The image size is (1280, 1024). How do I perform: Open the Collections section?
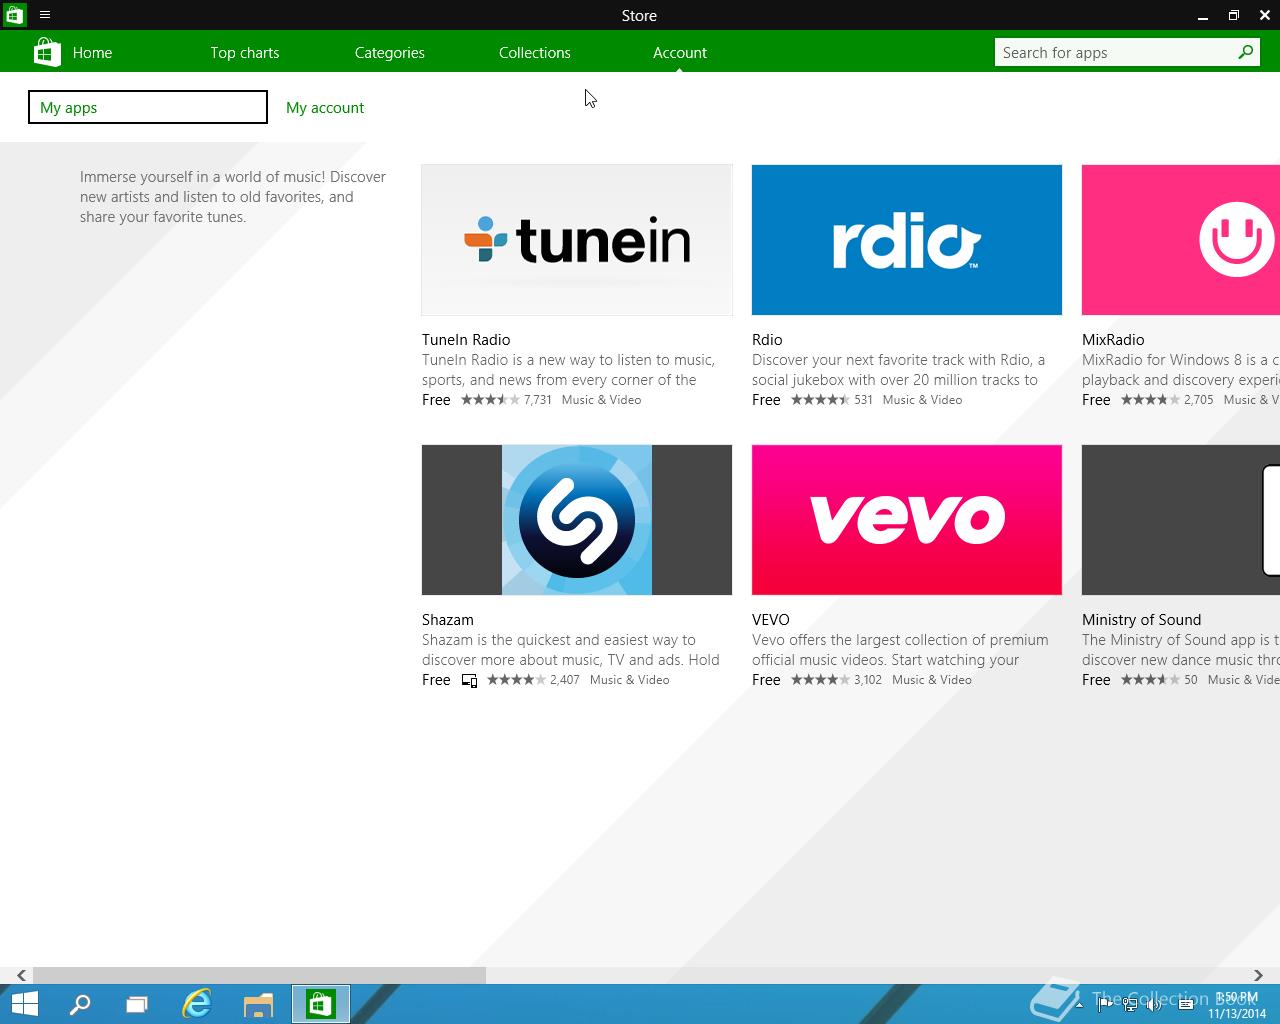coord(535,53)
